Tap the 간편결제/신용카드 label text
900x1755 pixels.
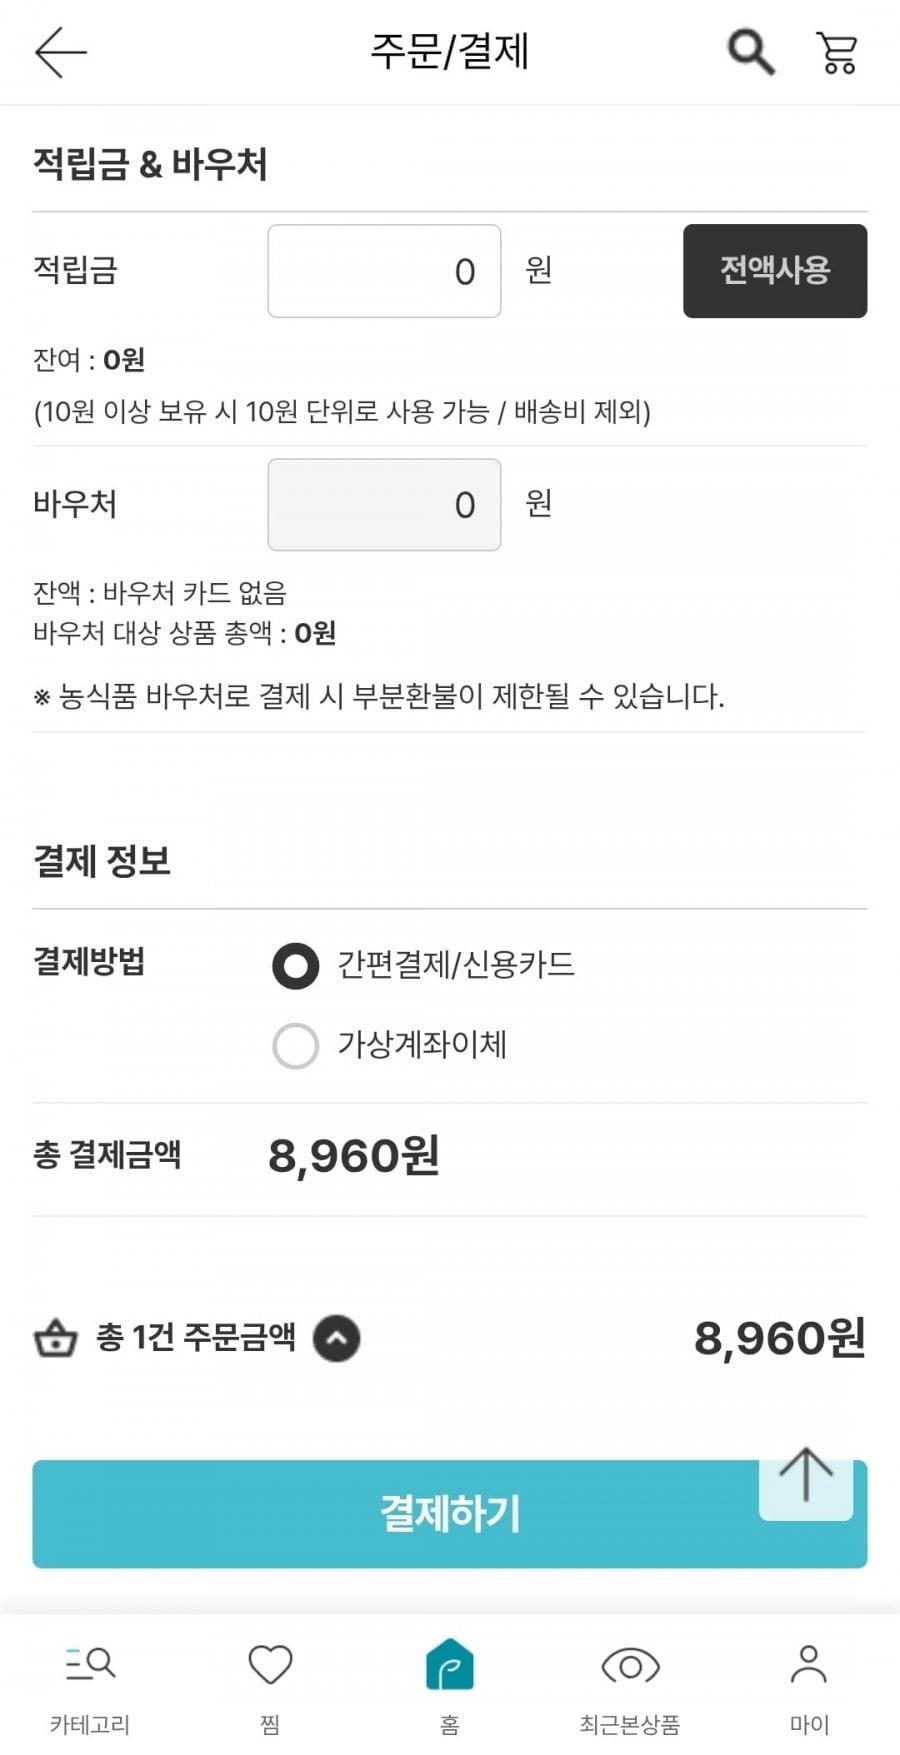[456, 965]
